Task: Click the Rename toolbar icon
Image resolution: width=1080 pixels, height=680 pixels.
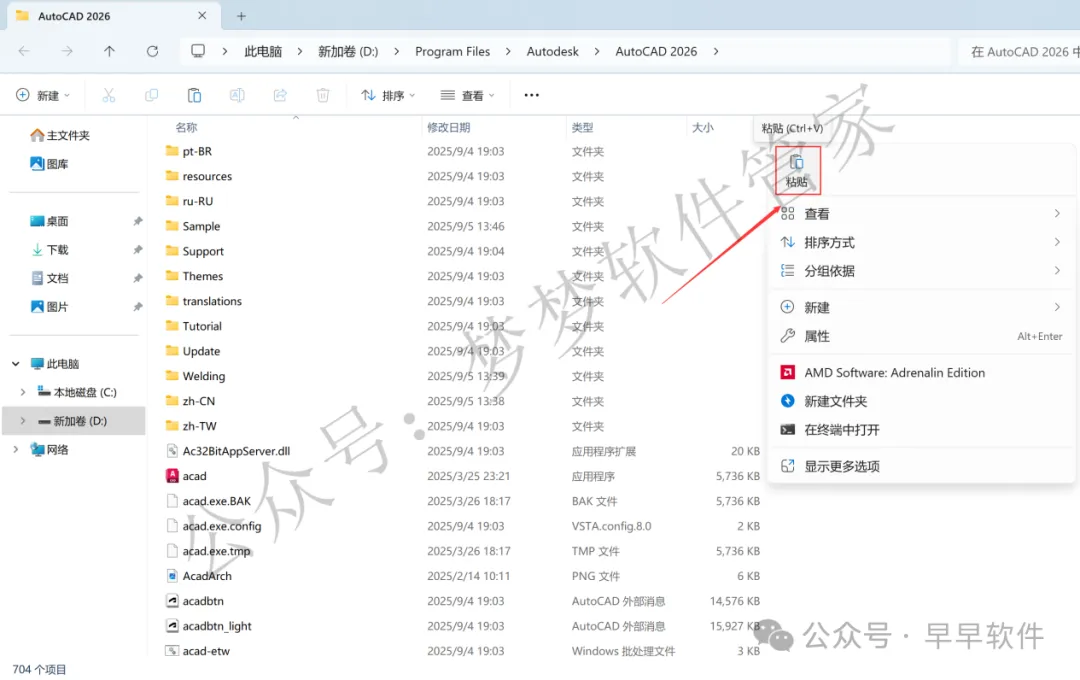Action: [237, 95]
